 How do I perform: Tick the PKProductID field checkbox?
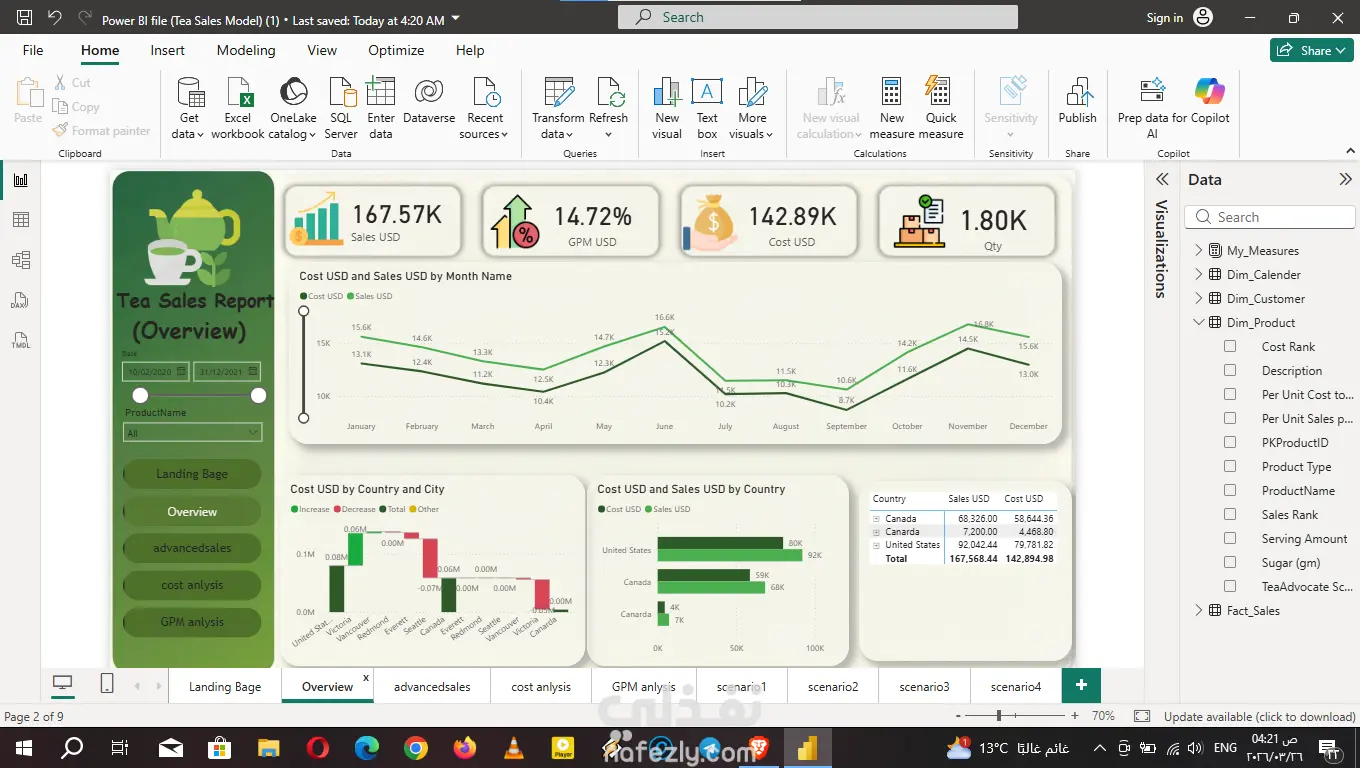coord(1230,442)
